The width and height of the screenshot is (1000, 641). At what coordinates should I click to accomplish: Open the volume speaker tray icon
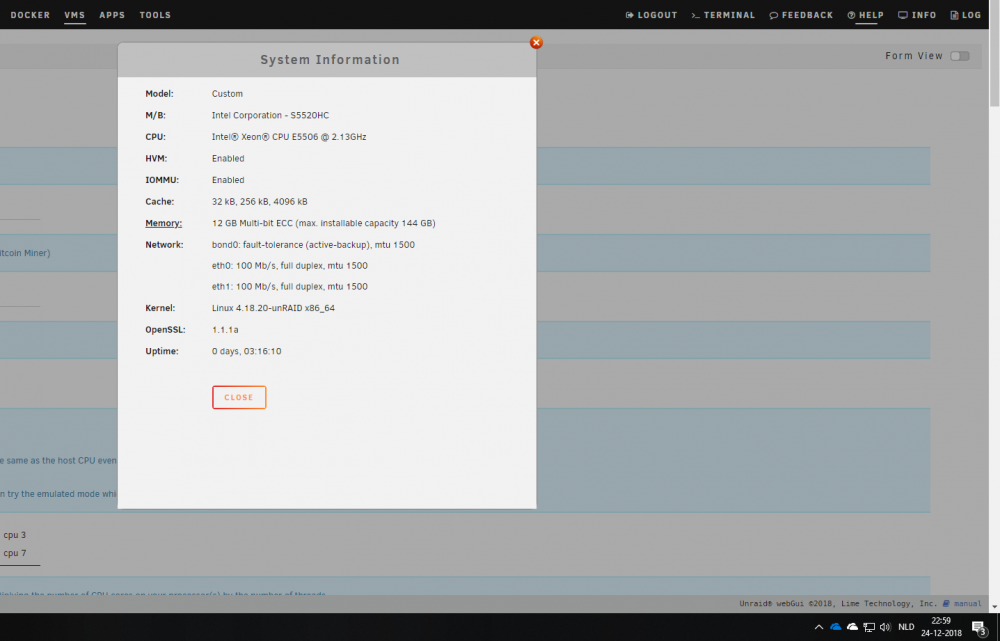(885, 627)
